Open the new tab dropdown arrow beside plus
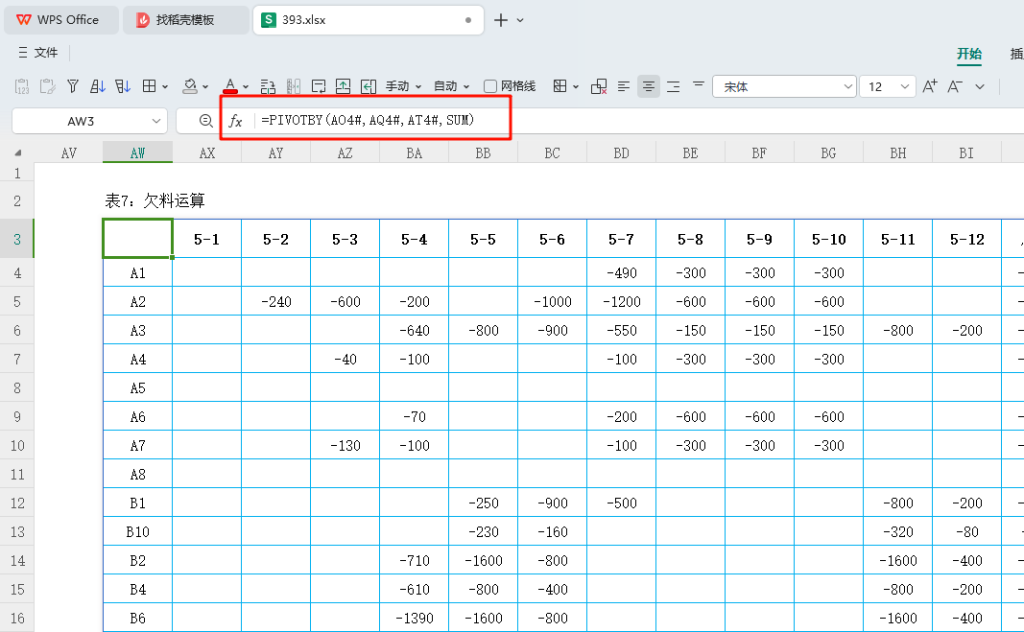 pos(520,20)
